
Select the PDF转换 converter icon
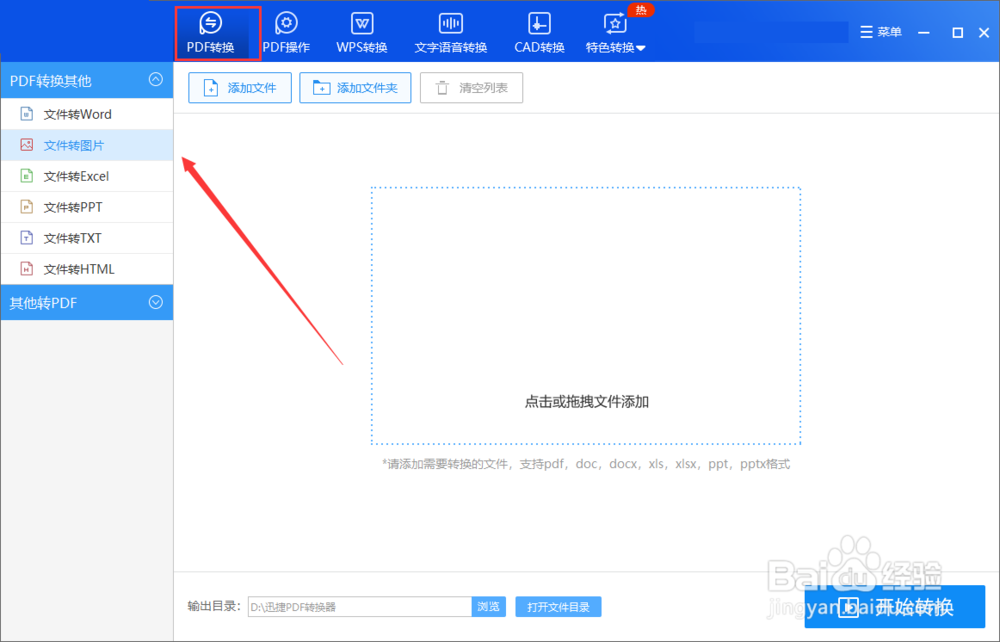(x=210, y=30)
